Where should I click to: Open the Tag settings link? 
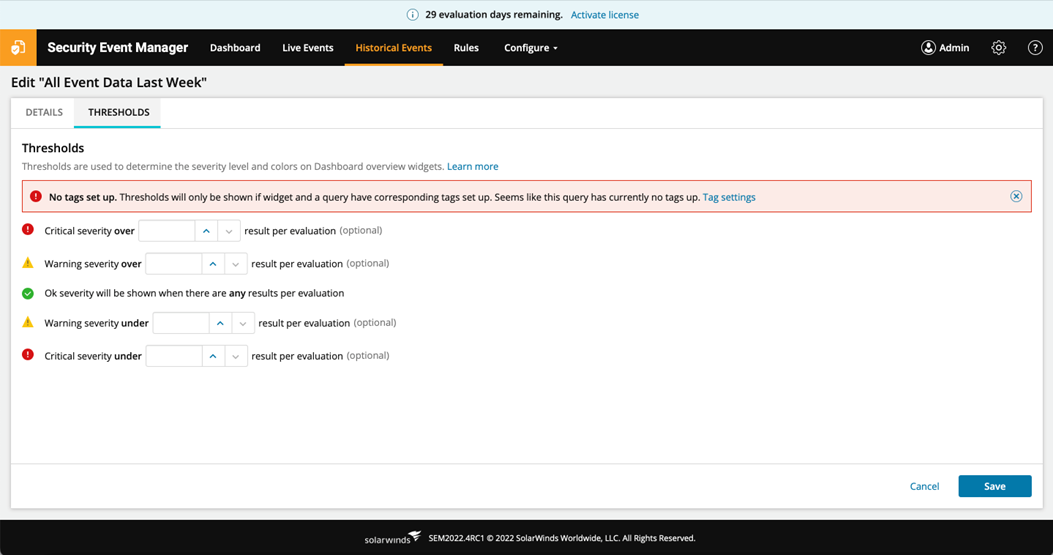[x=729, y=197]
